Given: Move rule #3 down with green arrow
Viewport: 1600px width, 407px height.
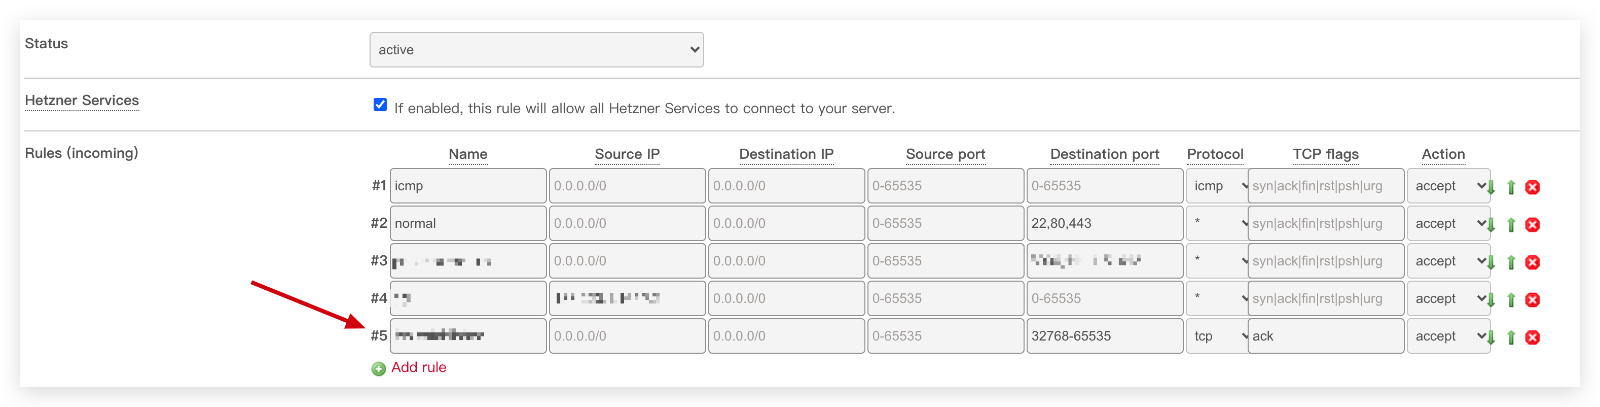Looking at the screenshot, I should pos(1491,262).
